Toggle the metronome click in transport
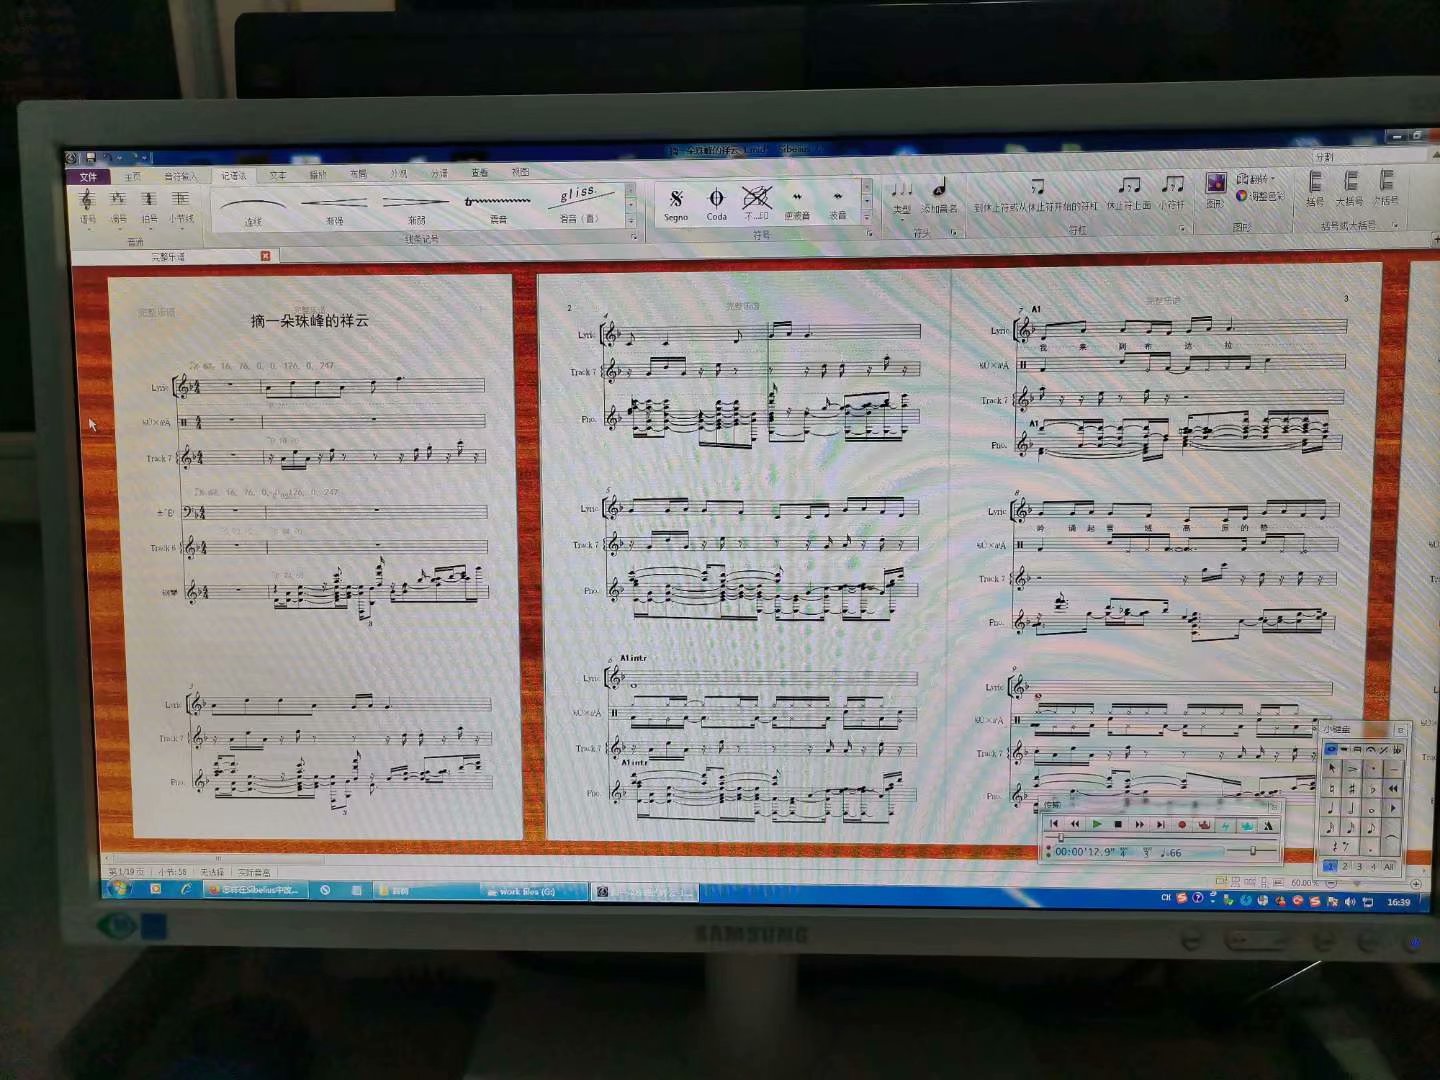 pyautogui.click(x=1267, y=824)
